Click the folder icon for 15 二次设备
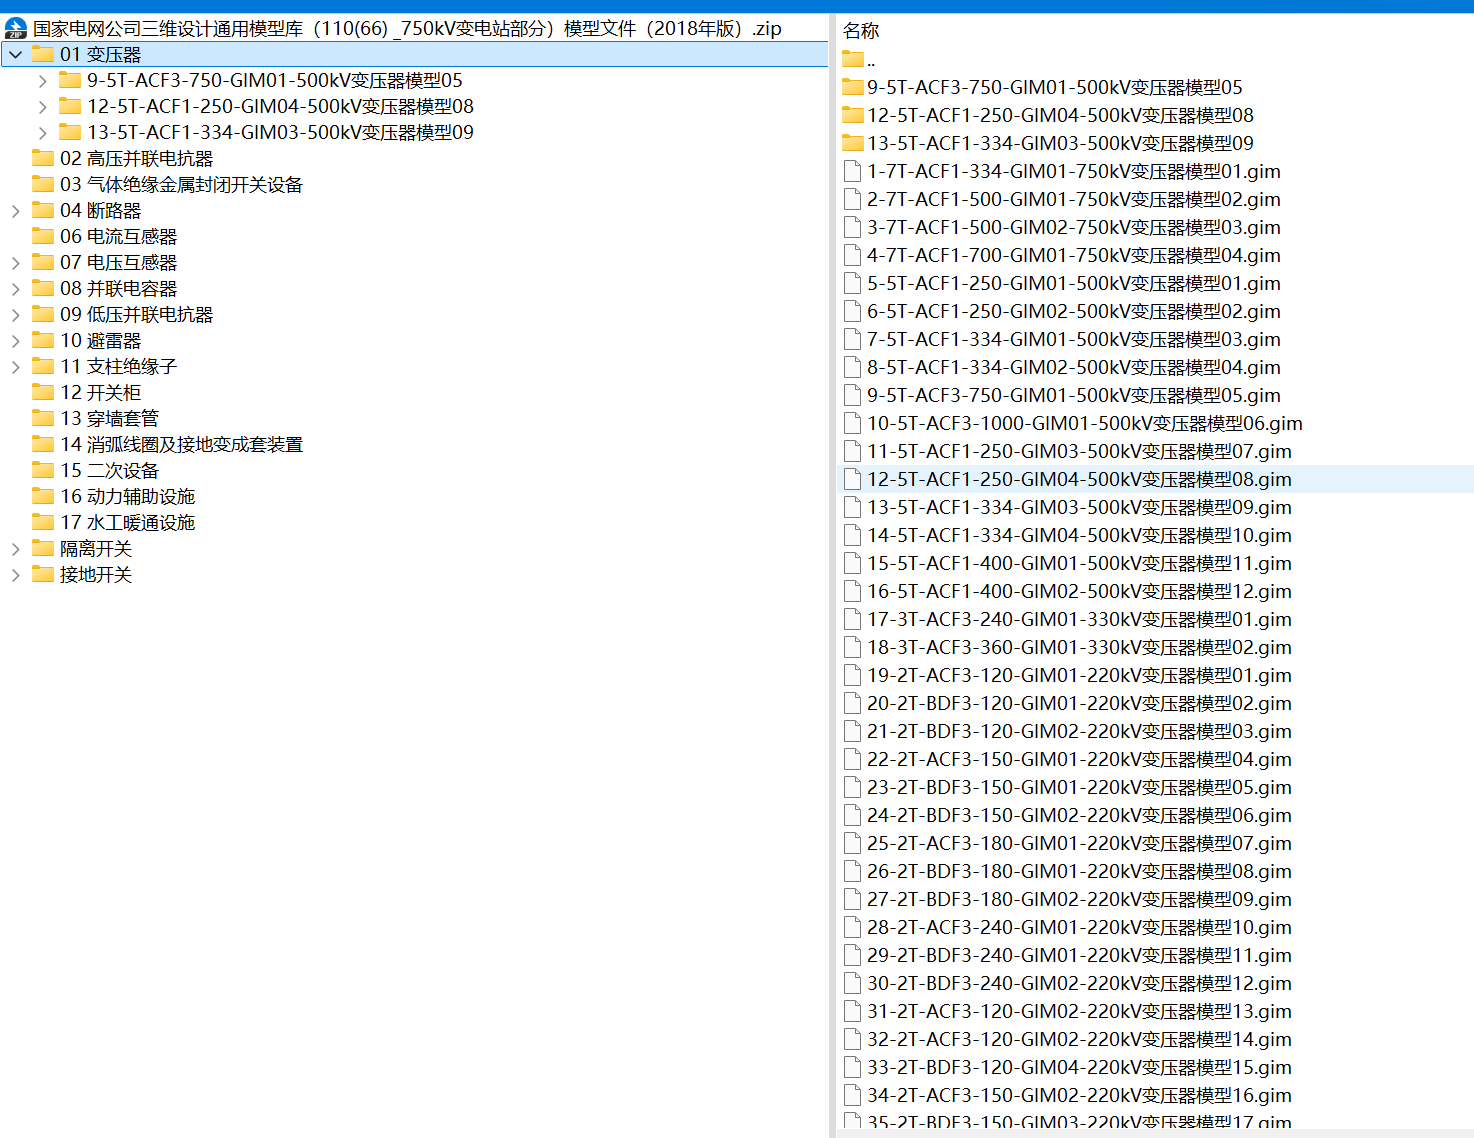The width and height of the screenshot is (1474, 1138). tap(43, 470)
